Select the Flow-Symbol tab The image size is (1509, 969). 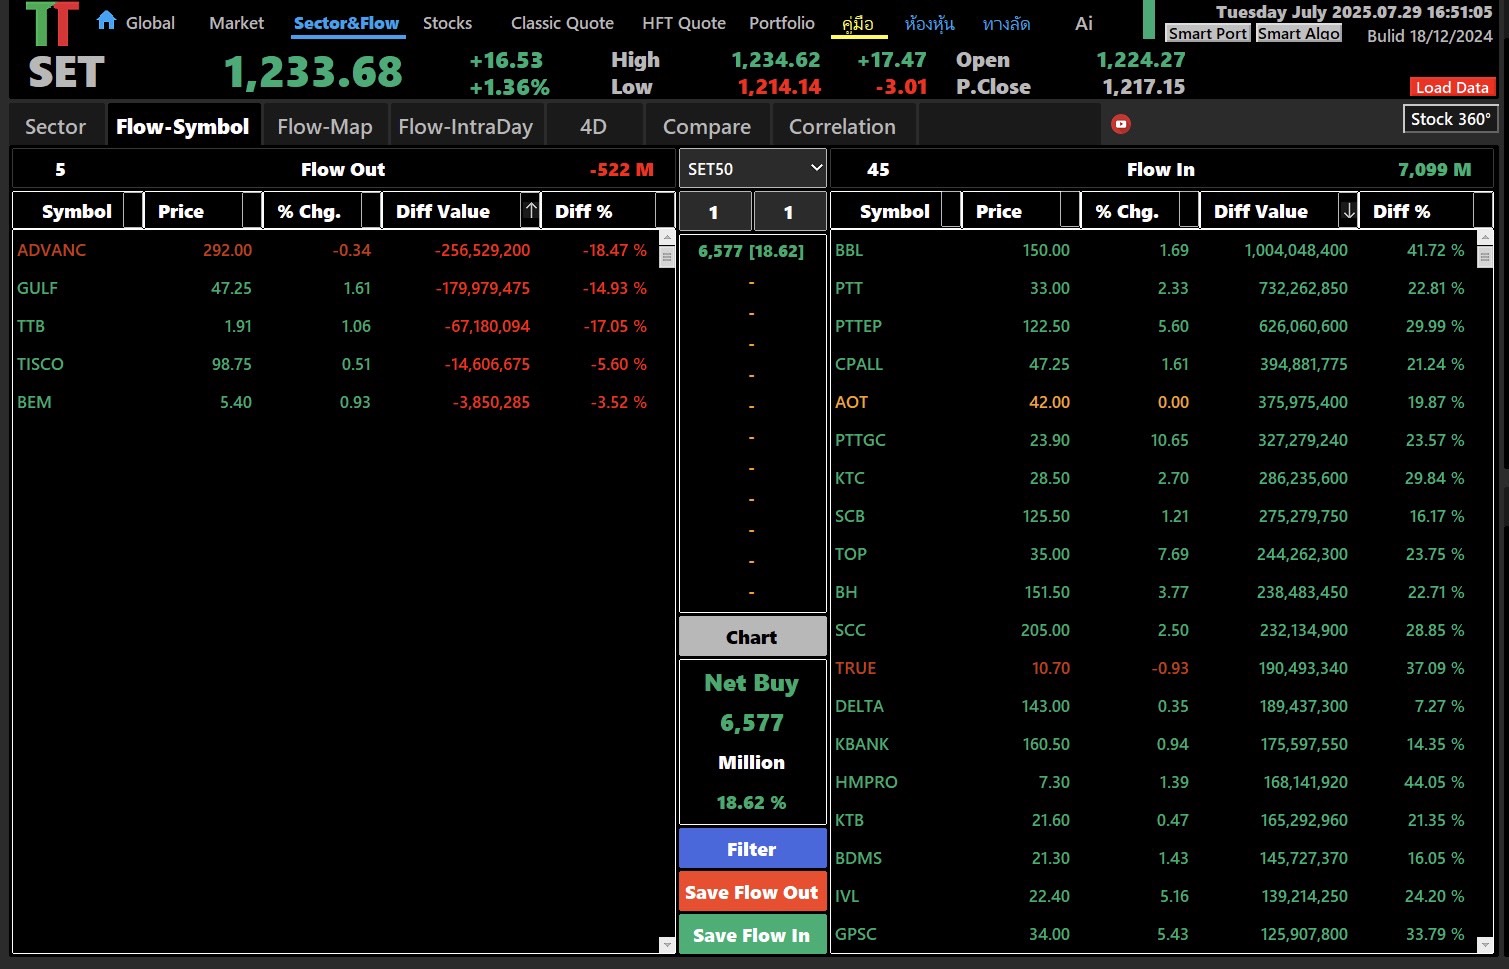183,126
